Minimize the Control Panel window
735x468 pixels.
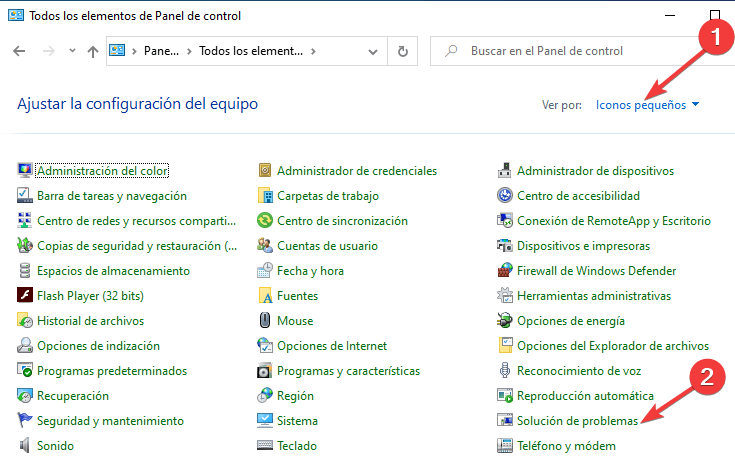pyautogui.click(x=670, y=15)
